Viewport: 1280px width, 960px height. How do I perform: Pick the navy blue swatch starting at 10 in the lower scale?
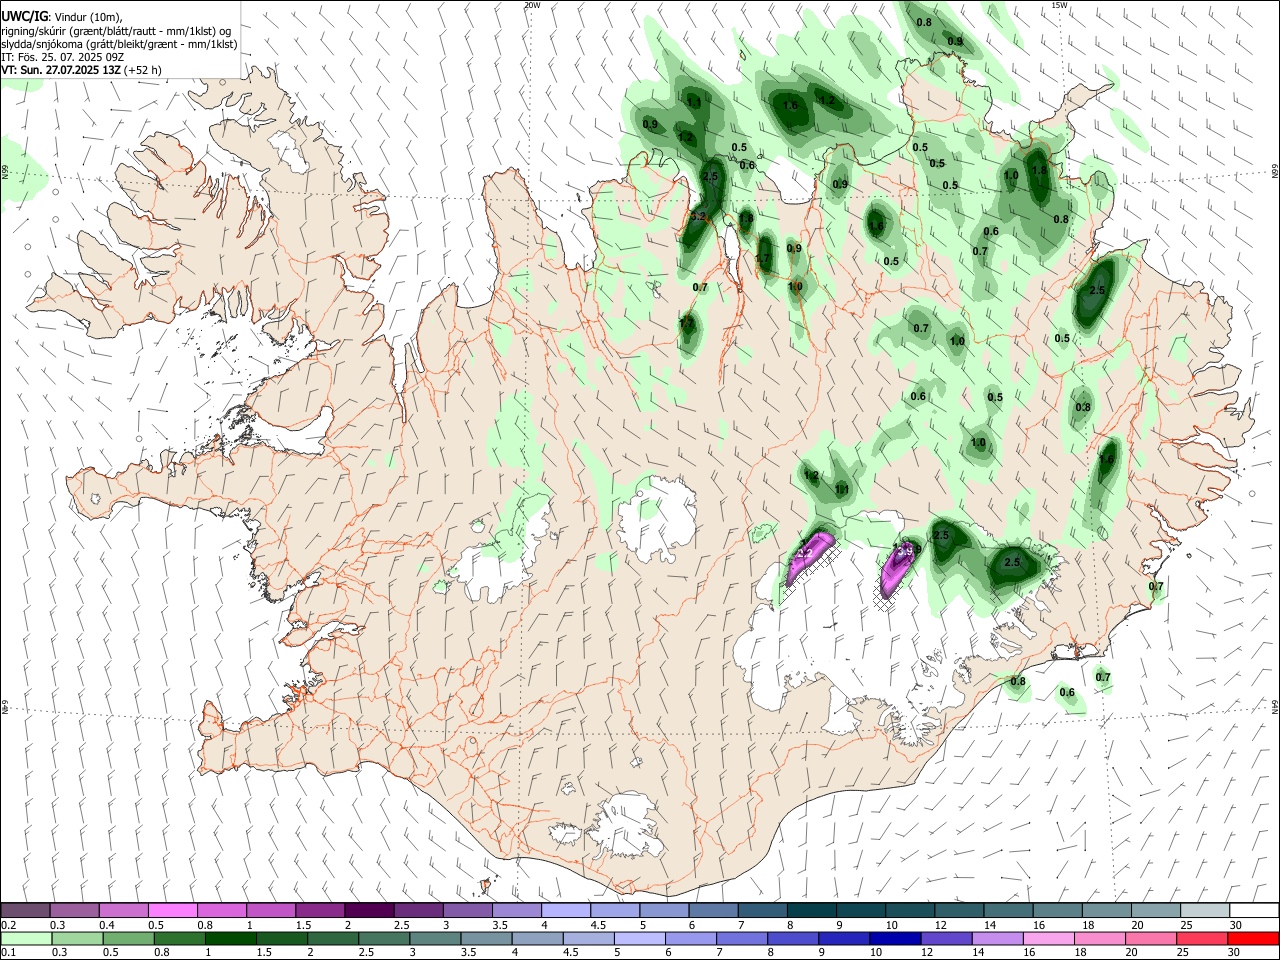click(895, 938)
